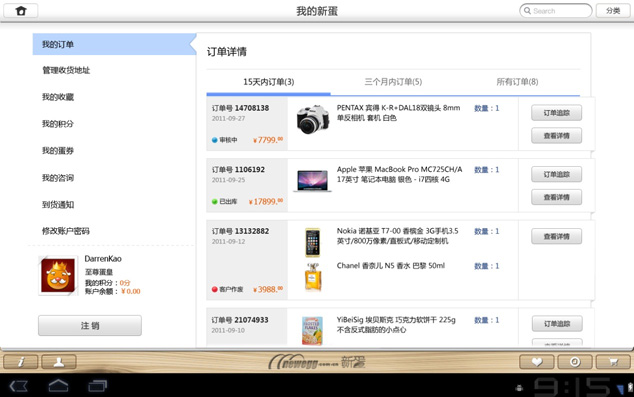Click 订单追踪 for order 21074933
Image resolution: width=634 pixels, height=397 pixels.
coord(557,323)
